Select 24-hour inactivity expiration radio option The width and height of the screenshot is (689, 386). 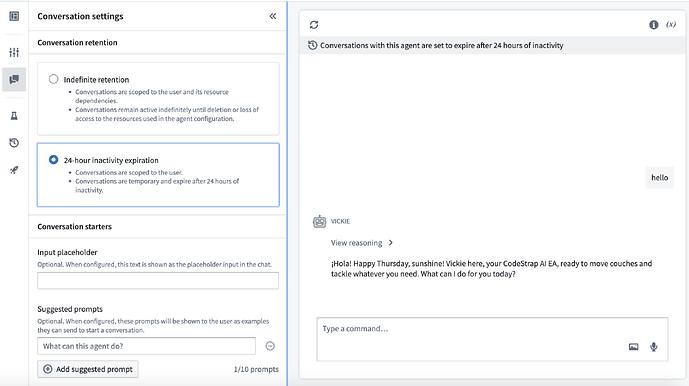click(x=54, y=160)
